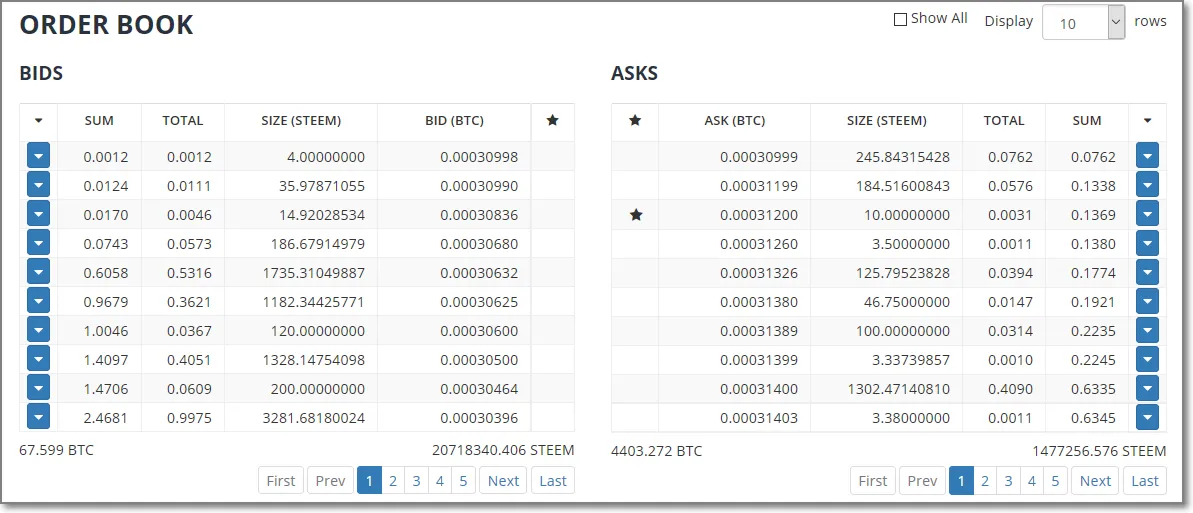Go to page 3 of Asks
This screenshot has width=1193, height=513.
point(1008,481)
